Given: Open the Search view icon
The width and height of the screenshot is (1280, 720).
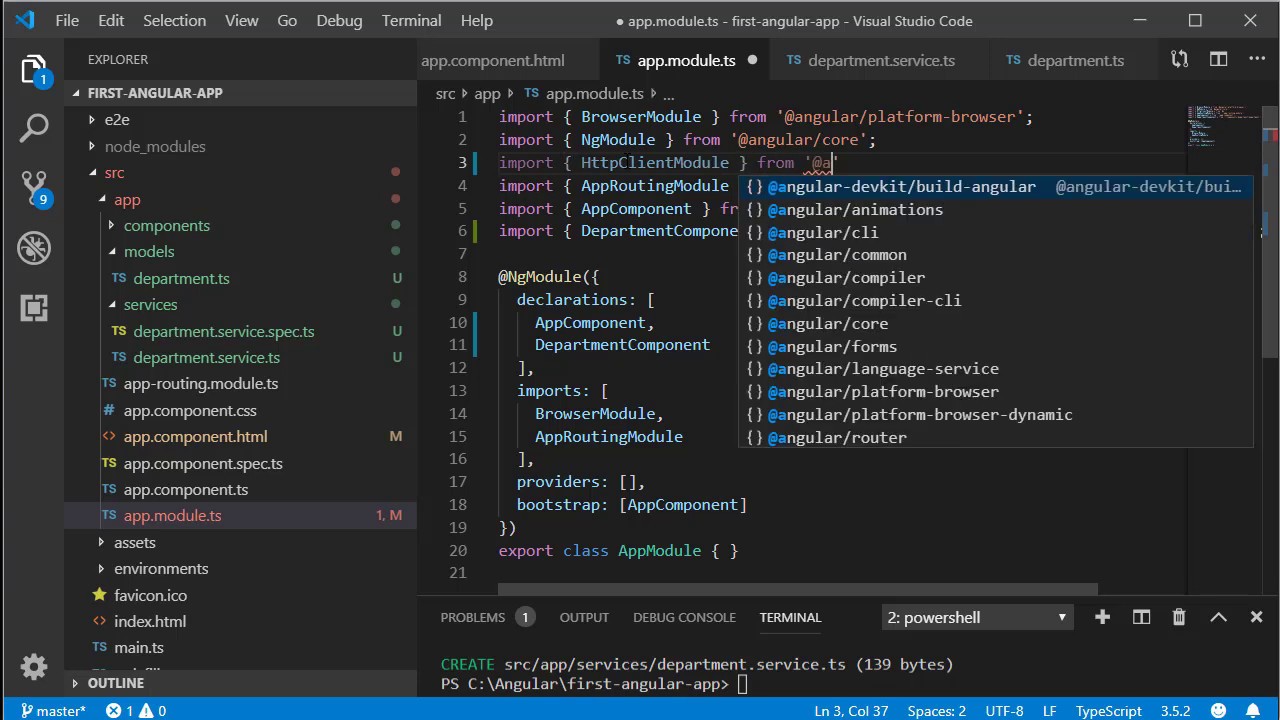Looking at the screenshot, I should click(x=34, y=128).
